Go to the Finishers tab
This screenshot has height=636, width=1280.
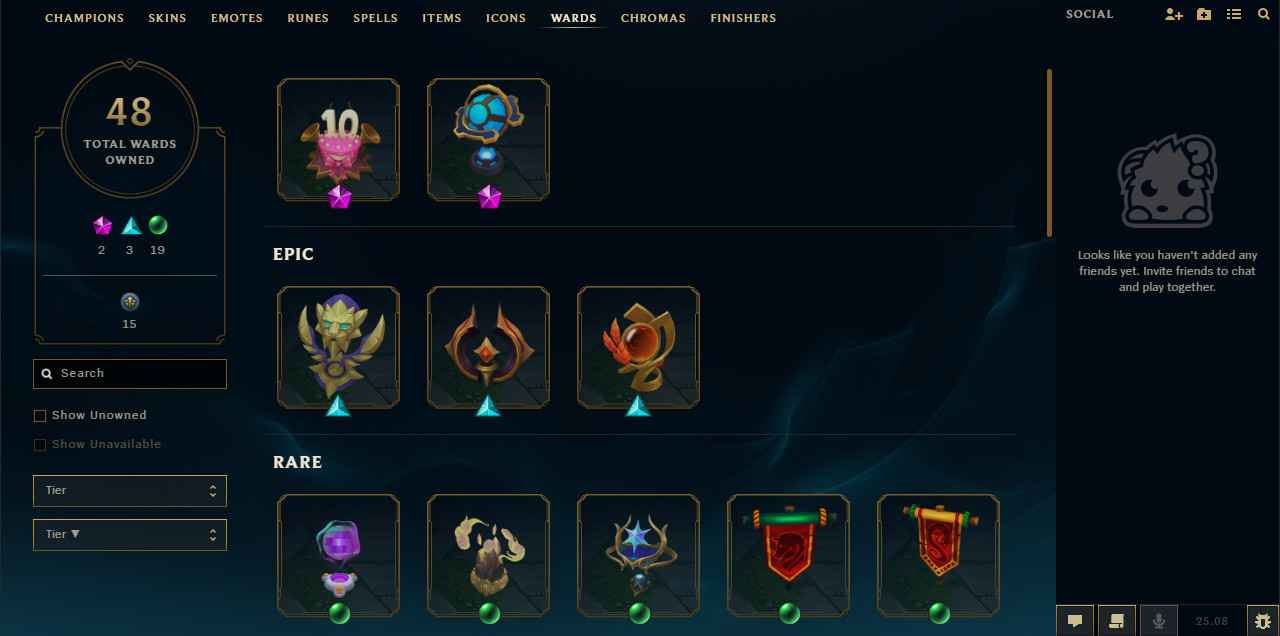743,18
